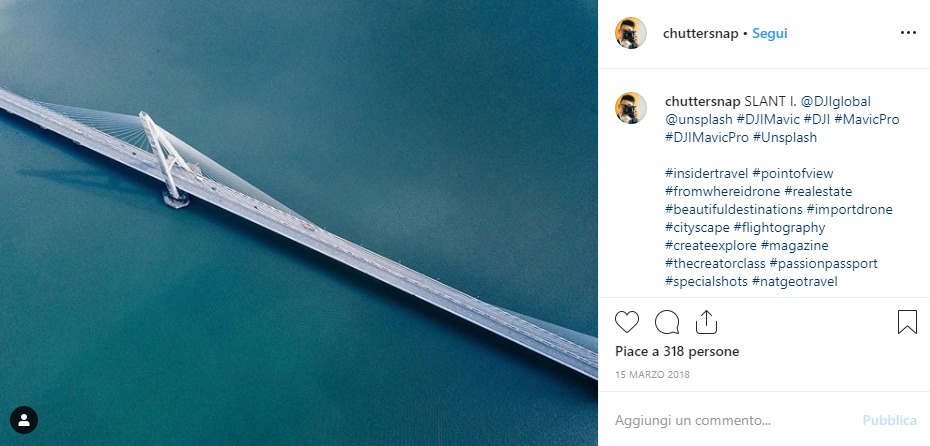Like the post with the heart icon
The image size is (930, 446).
coord(626,322)
